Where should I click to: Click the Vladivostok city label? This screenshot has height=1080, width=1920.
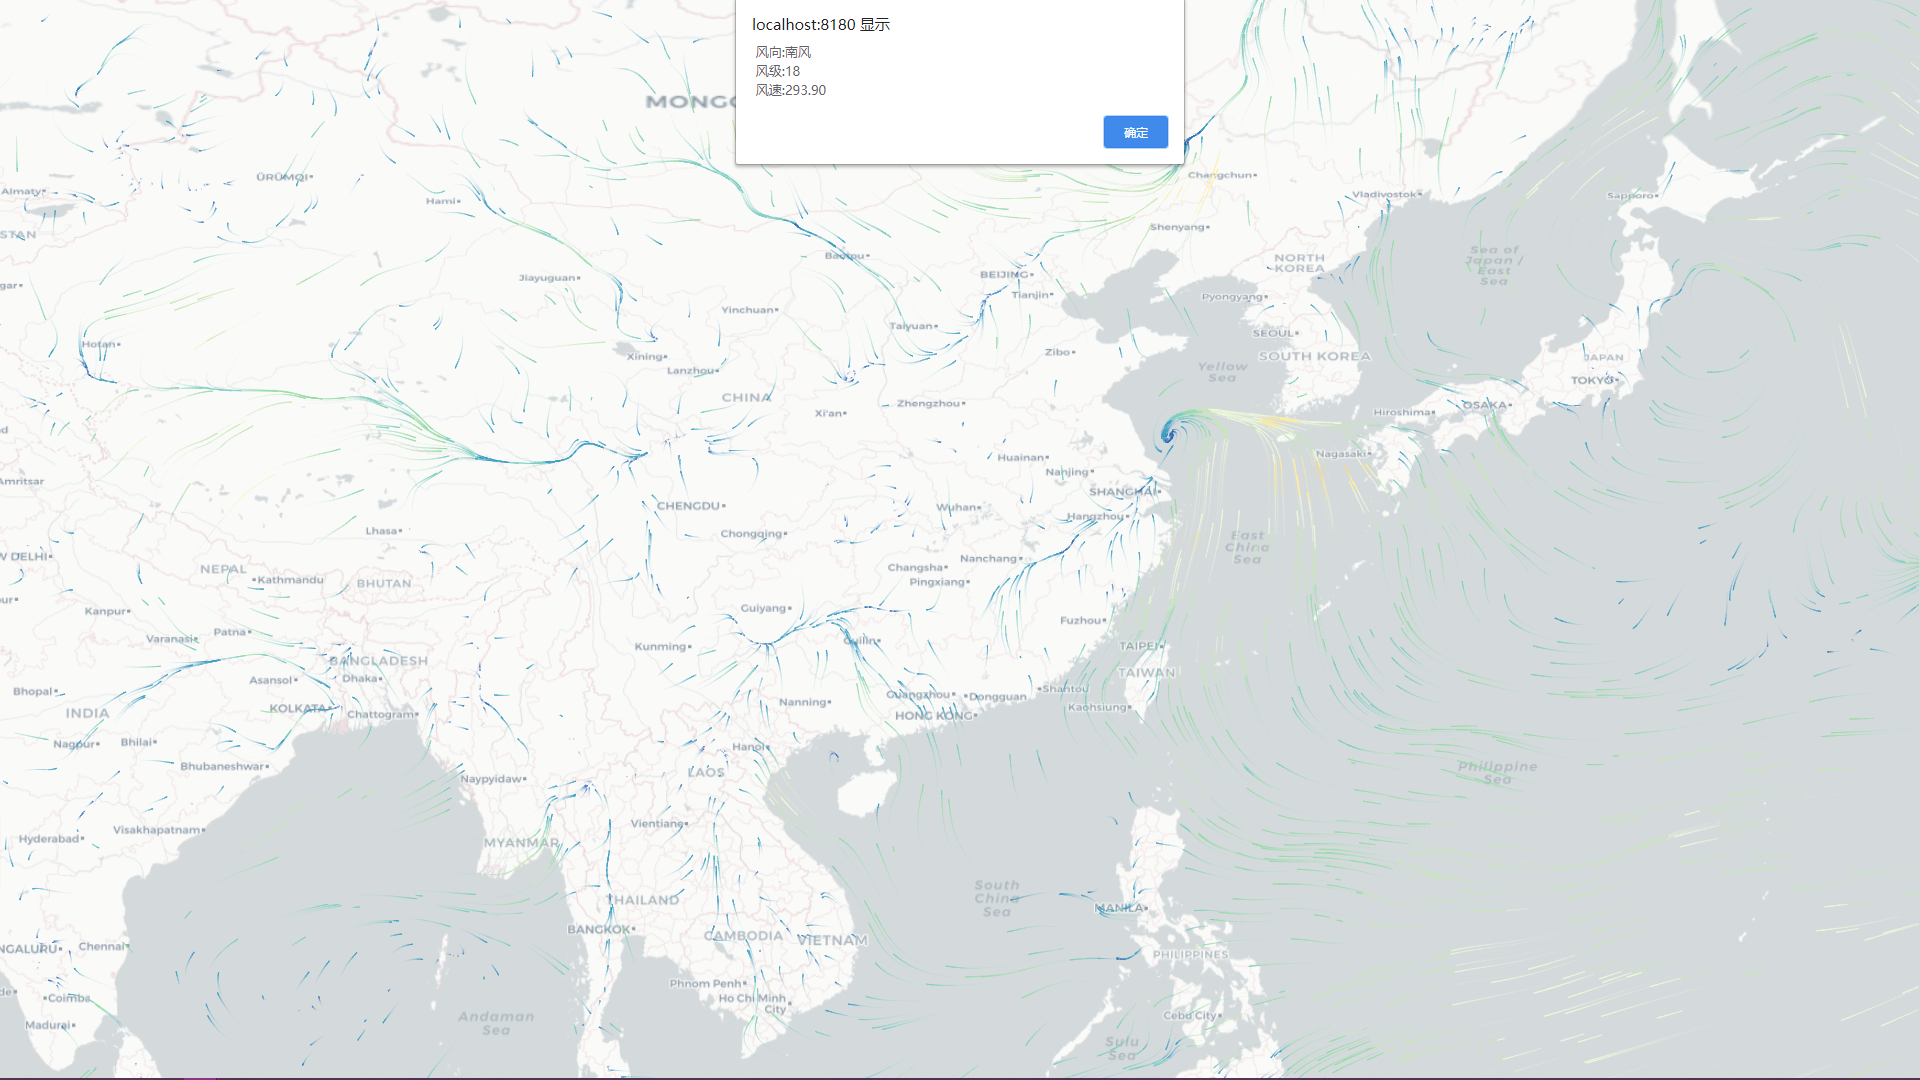(1386, 195)
